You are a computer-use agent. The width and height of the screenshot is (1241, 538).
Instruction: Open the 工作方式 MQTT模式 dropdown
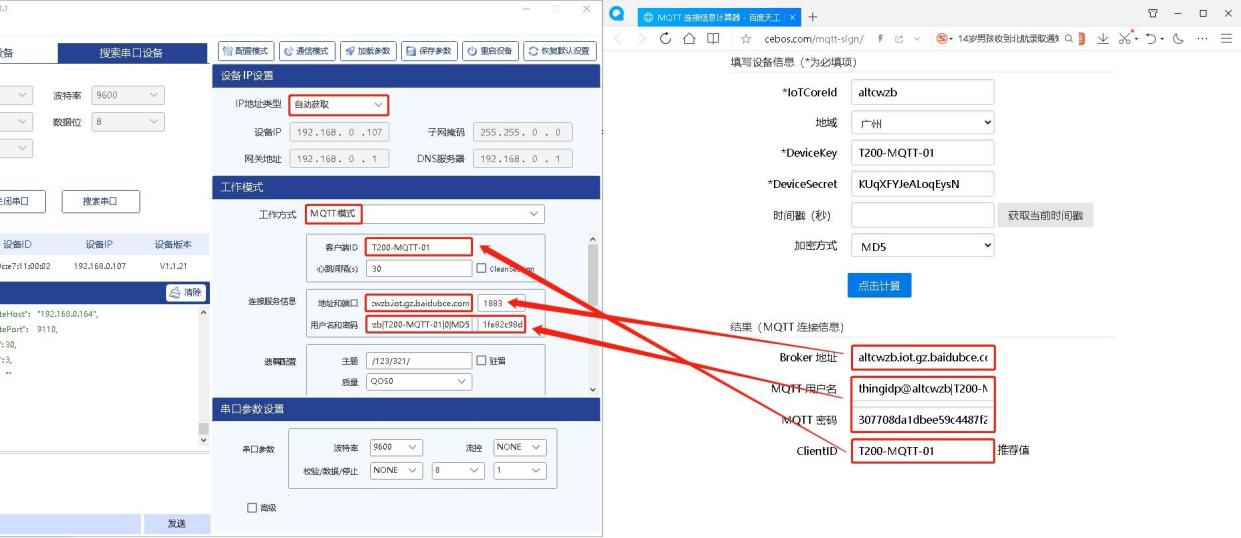(x=424, y=214)
